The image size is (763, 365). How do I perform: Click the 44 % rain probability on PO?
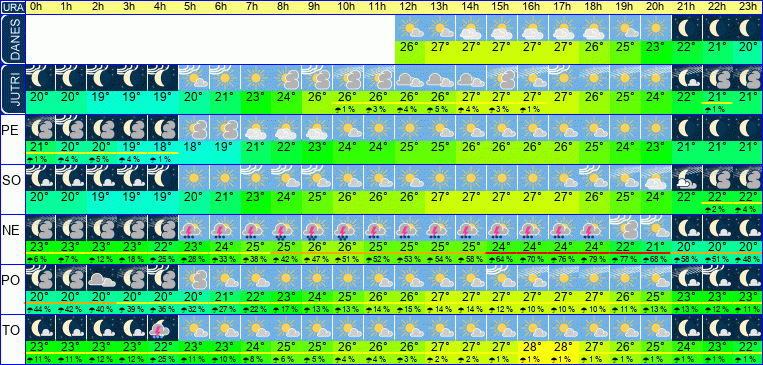[40, 309]
